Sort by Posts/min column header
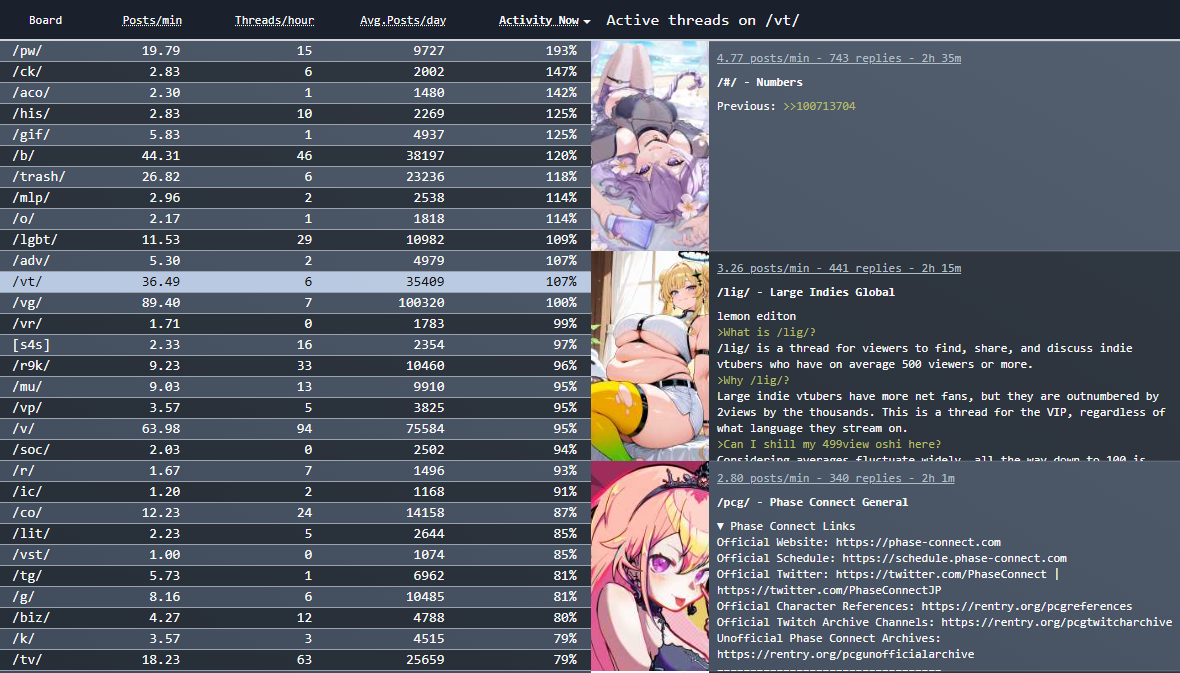The image size is (1180, 673). (x=152, y=20)
